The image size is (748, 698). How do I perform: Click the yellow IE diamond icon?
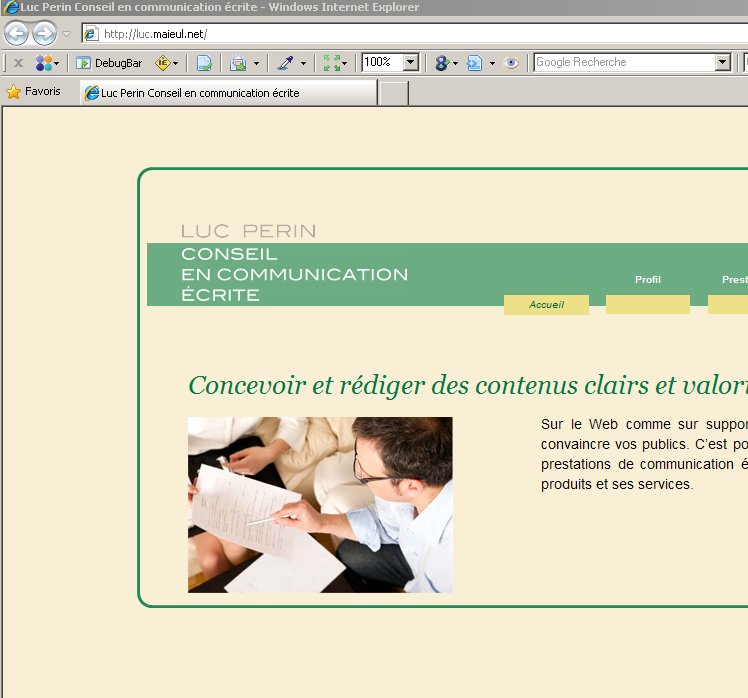163,63
